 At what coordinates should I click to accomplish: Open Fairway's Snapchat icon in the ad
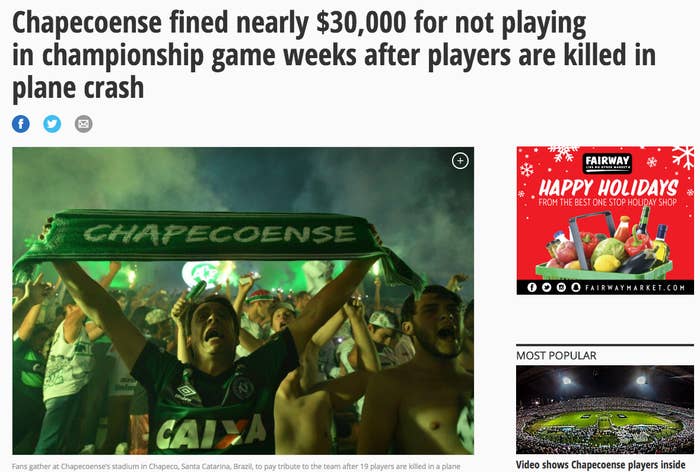tap(576, 287)
